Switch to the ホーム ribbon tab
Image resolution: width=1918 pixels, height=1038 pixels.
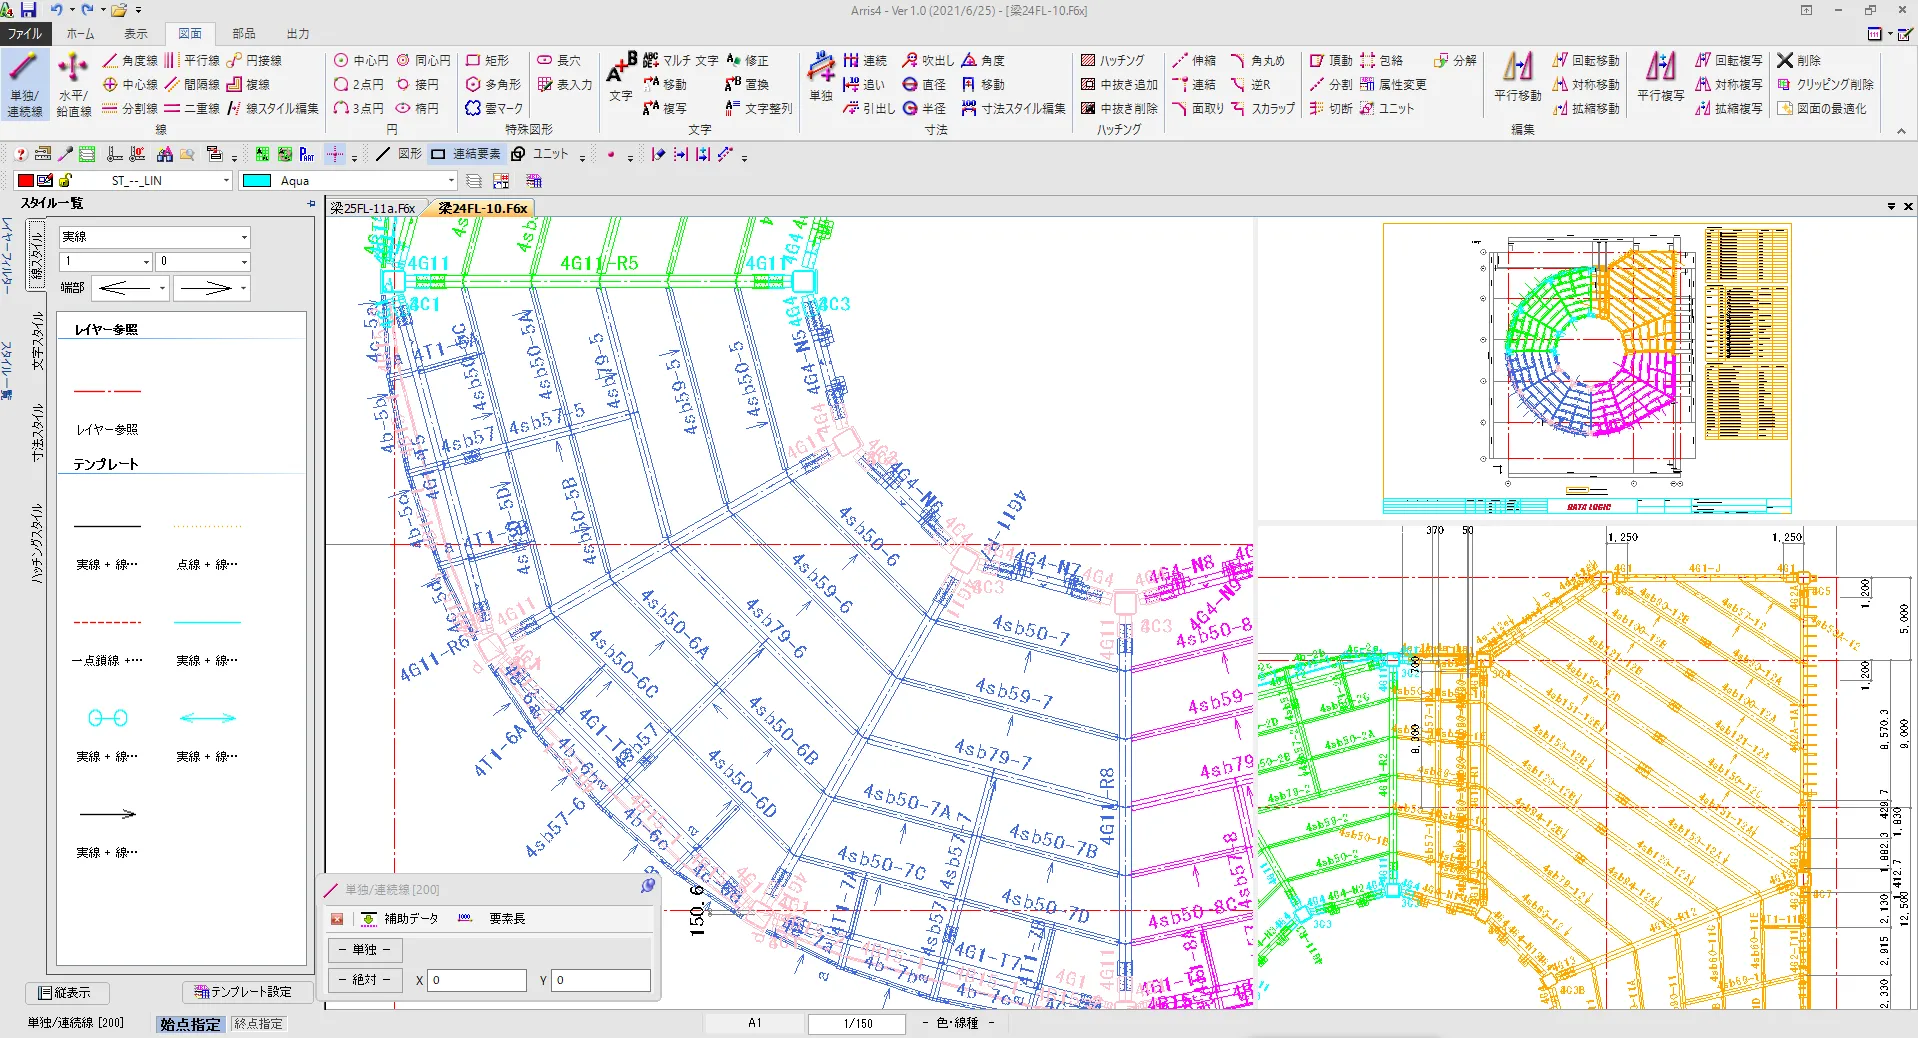click(x=80, y=33)
